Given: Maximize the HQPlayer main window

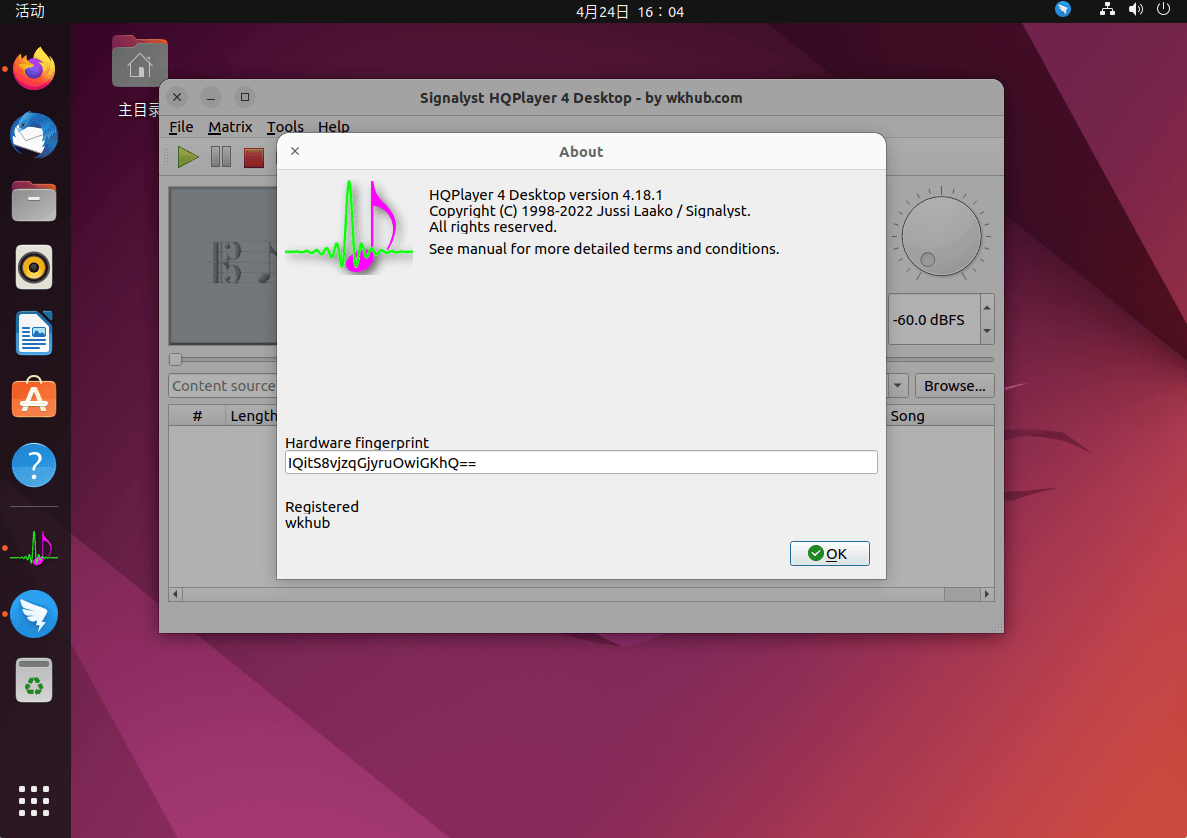Looking at the screenshot, I should 245,98.
